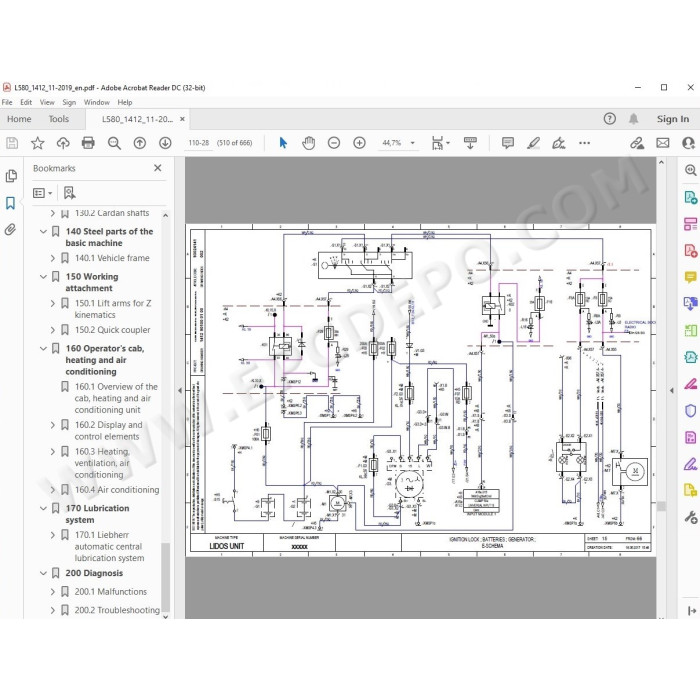Share a link to the file icon
700x700 pixels.
click(637, 143)
